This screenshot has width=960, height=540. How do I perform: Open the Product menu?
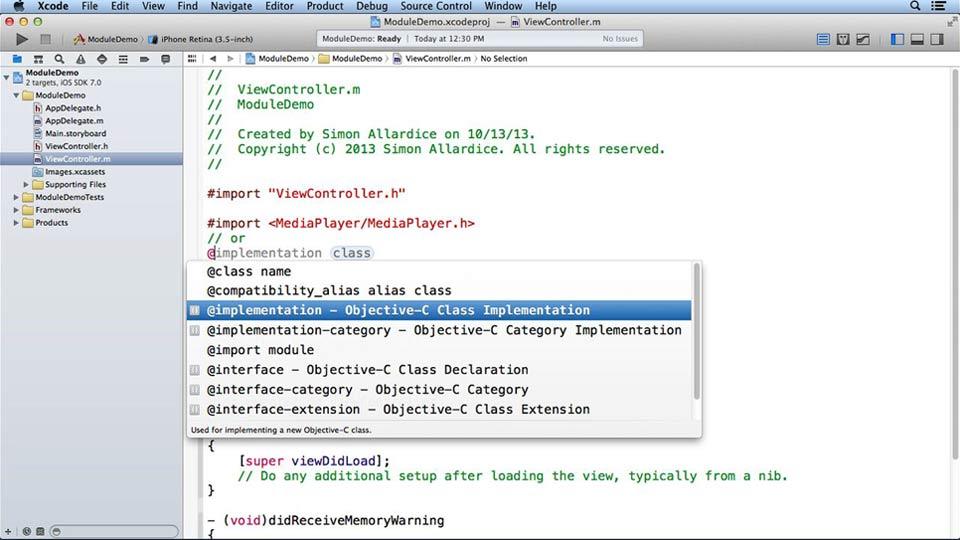(x=324, y=6)
